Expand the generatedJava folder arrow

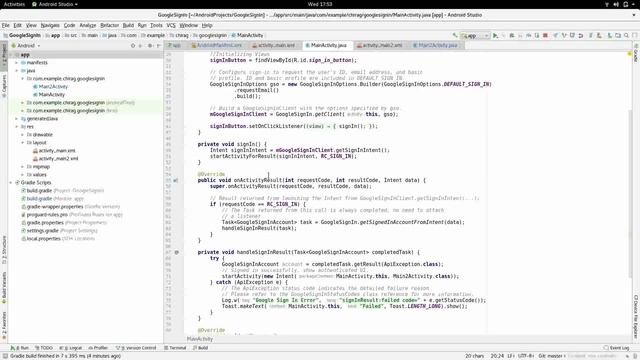coord(17,119)
